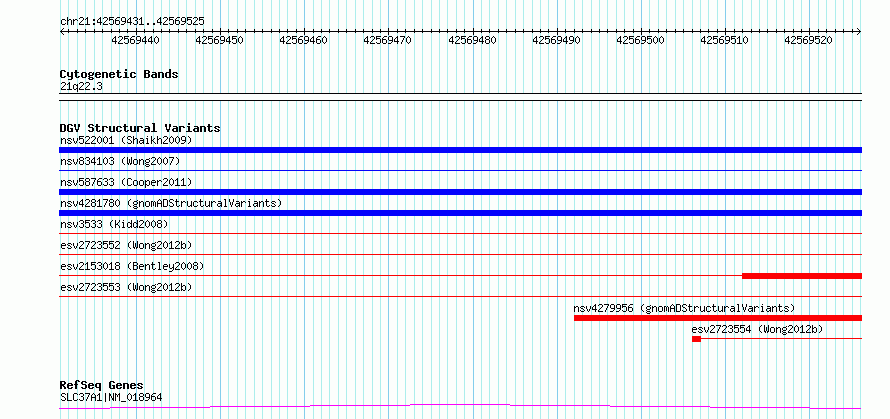The width and height of the screenshot is (890, 419).
Task: Click the chr21:42569431..42569525 region label
Action: point(132,22)
